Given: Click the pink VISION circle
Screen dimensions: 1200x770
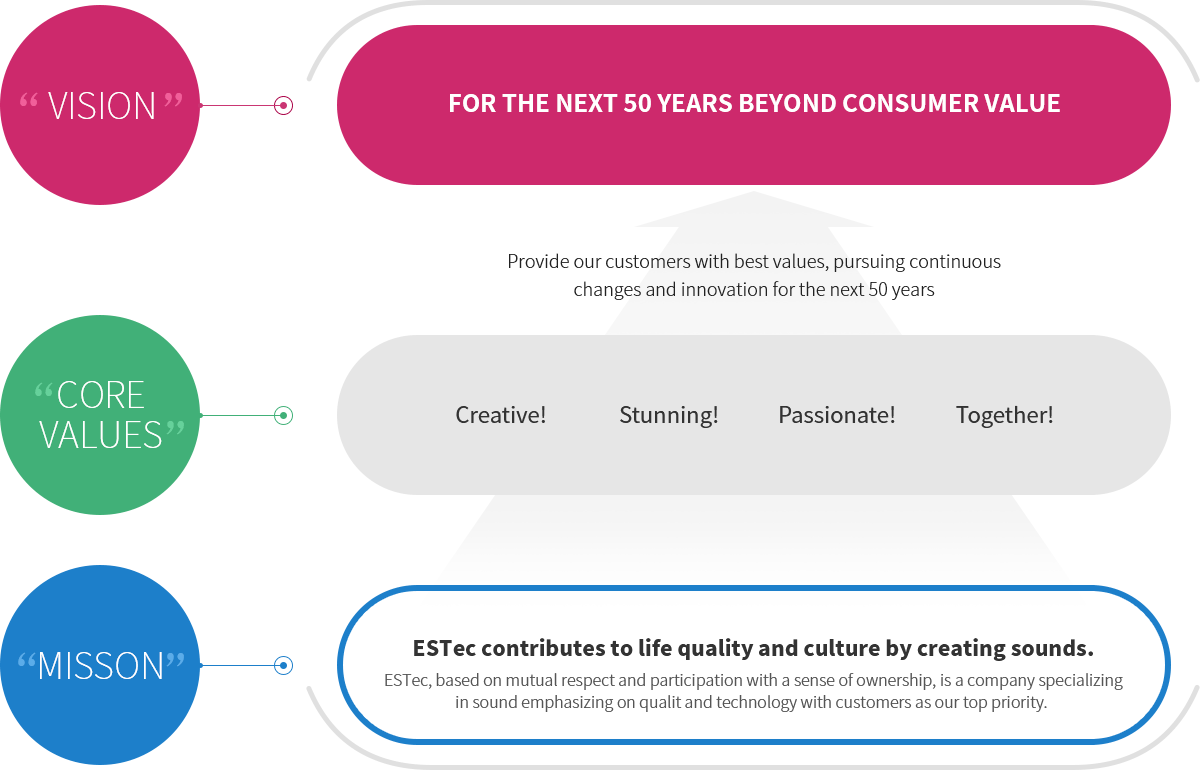Looking at the screenshot, I should click(100, 105).
